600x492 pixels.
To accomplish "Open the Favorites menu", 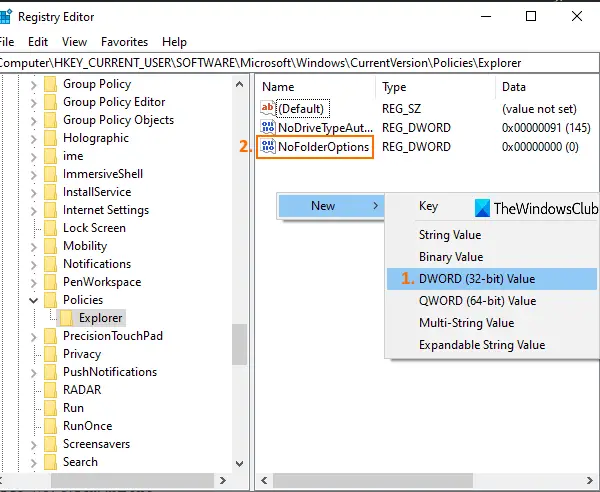I will [x=124, y=41].
